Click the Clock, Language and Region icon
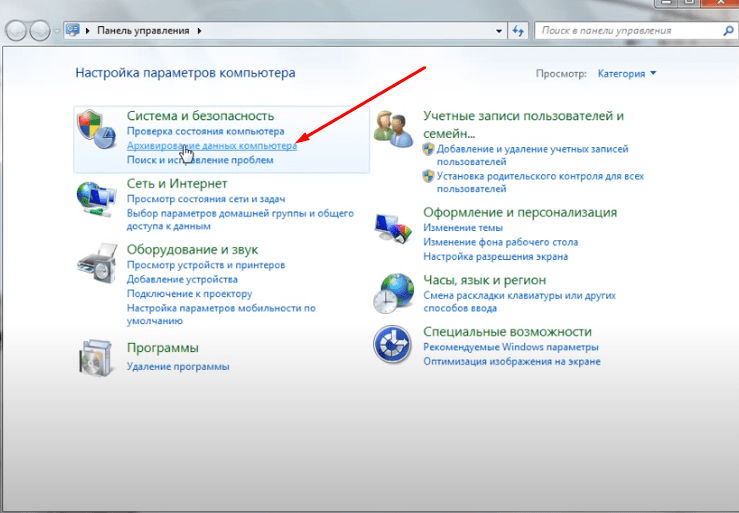Screen dimensions: 739x513 [393, 292]
